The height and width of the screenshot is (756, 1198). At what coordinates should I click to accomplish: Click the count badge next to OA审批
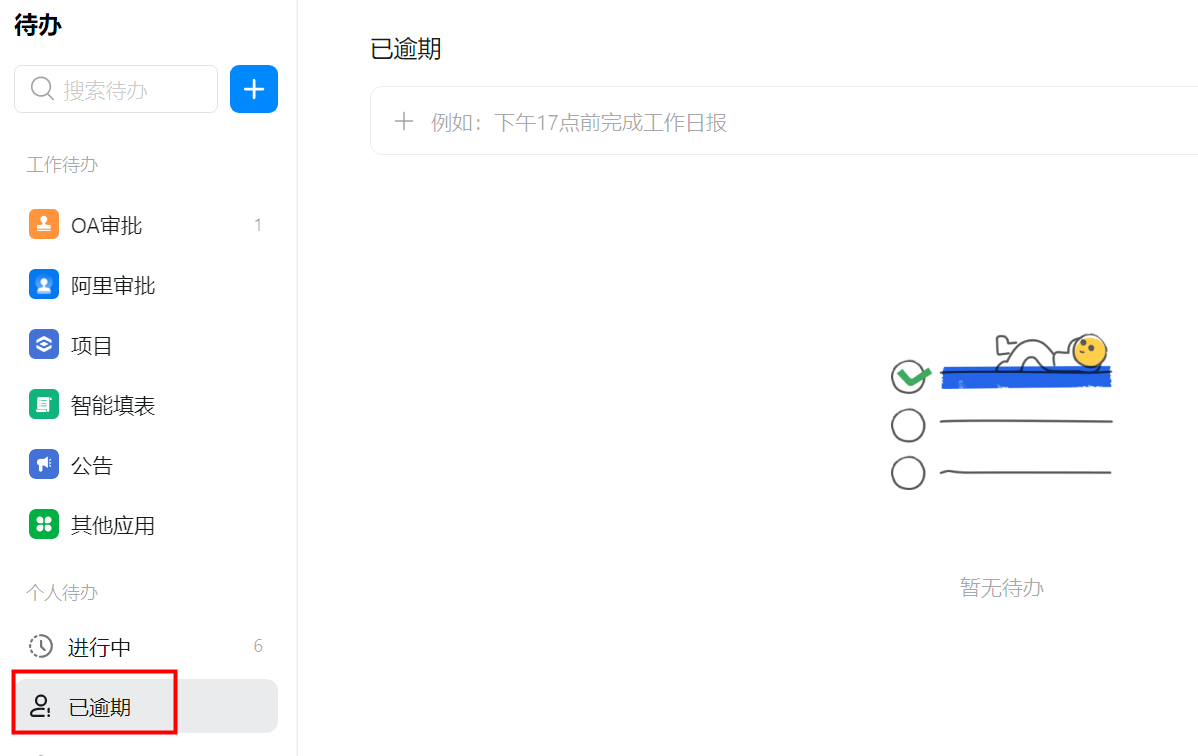(258, 224)
